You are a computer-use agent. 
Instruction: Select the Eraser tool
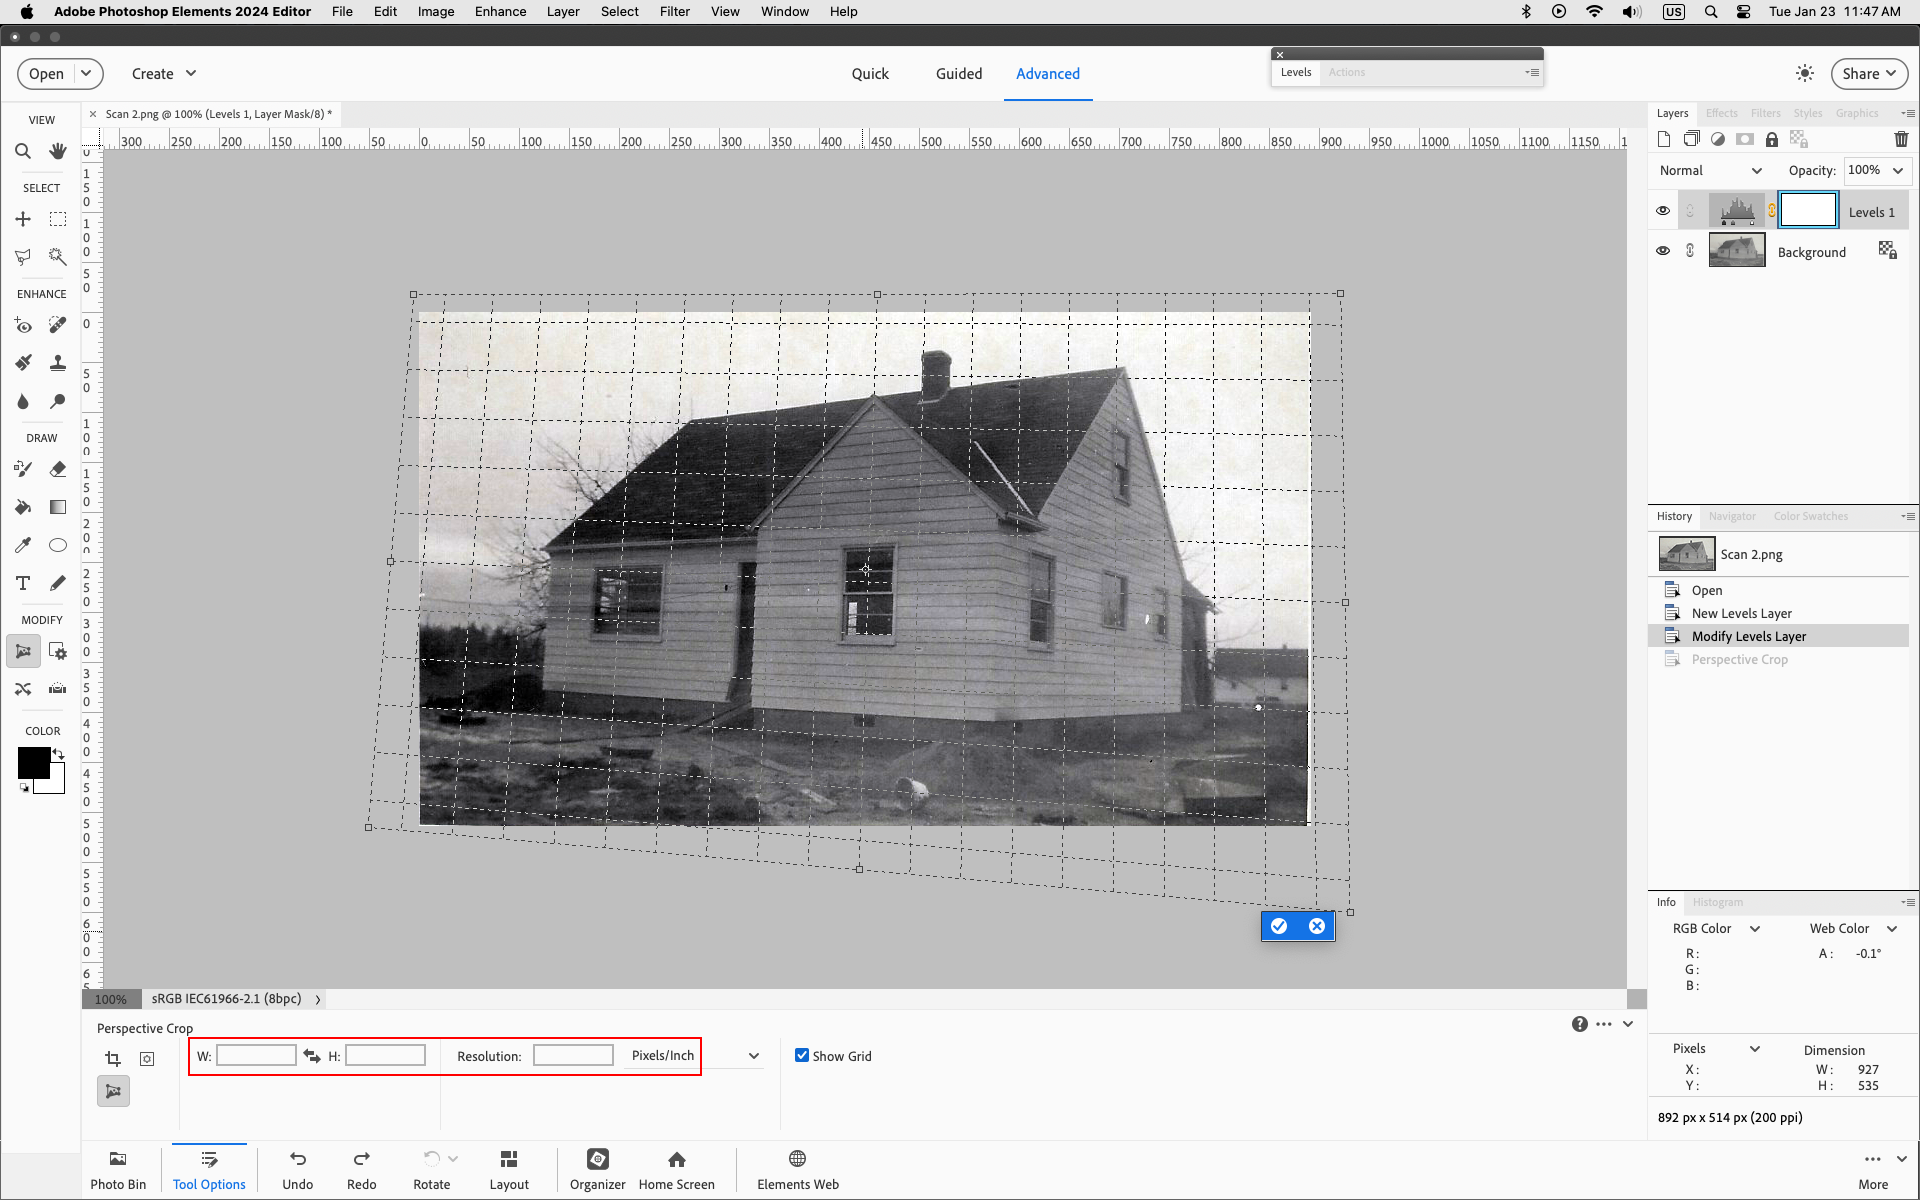coord(57,468)
